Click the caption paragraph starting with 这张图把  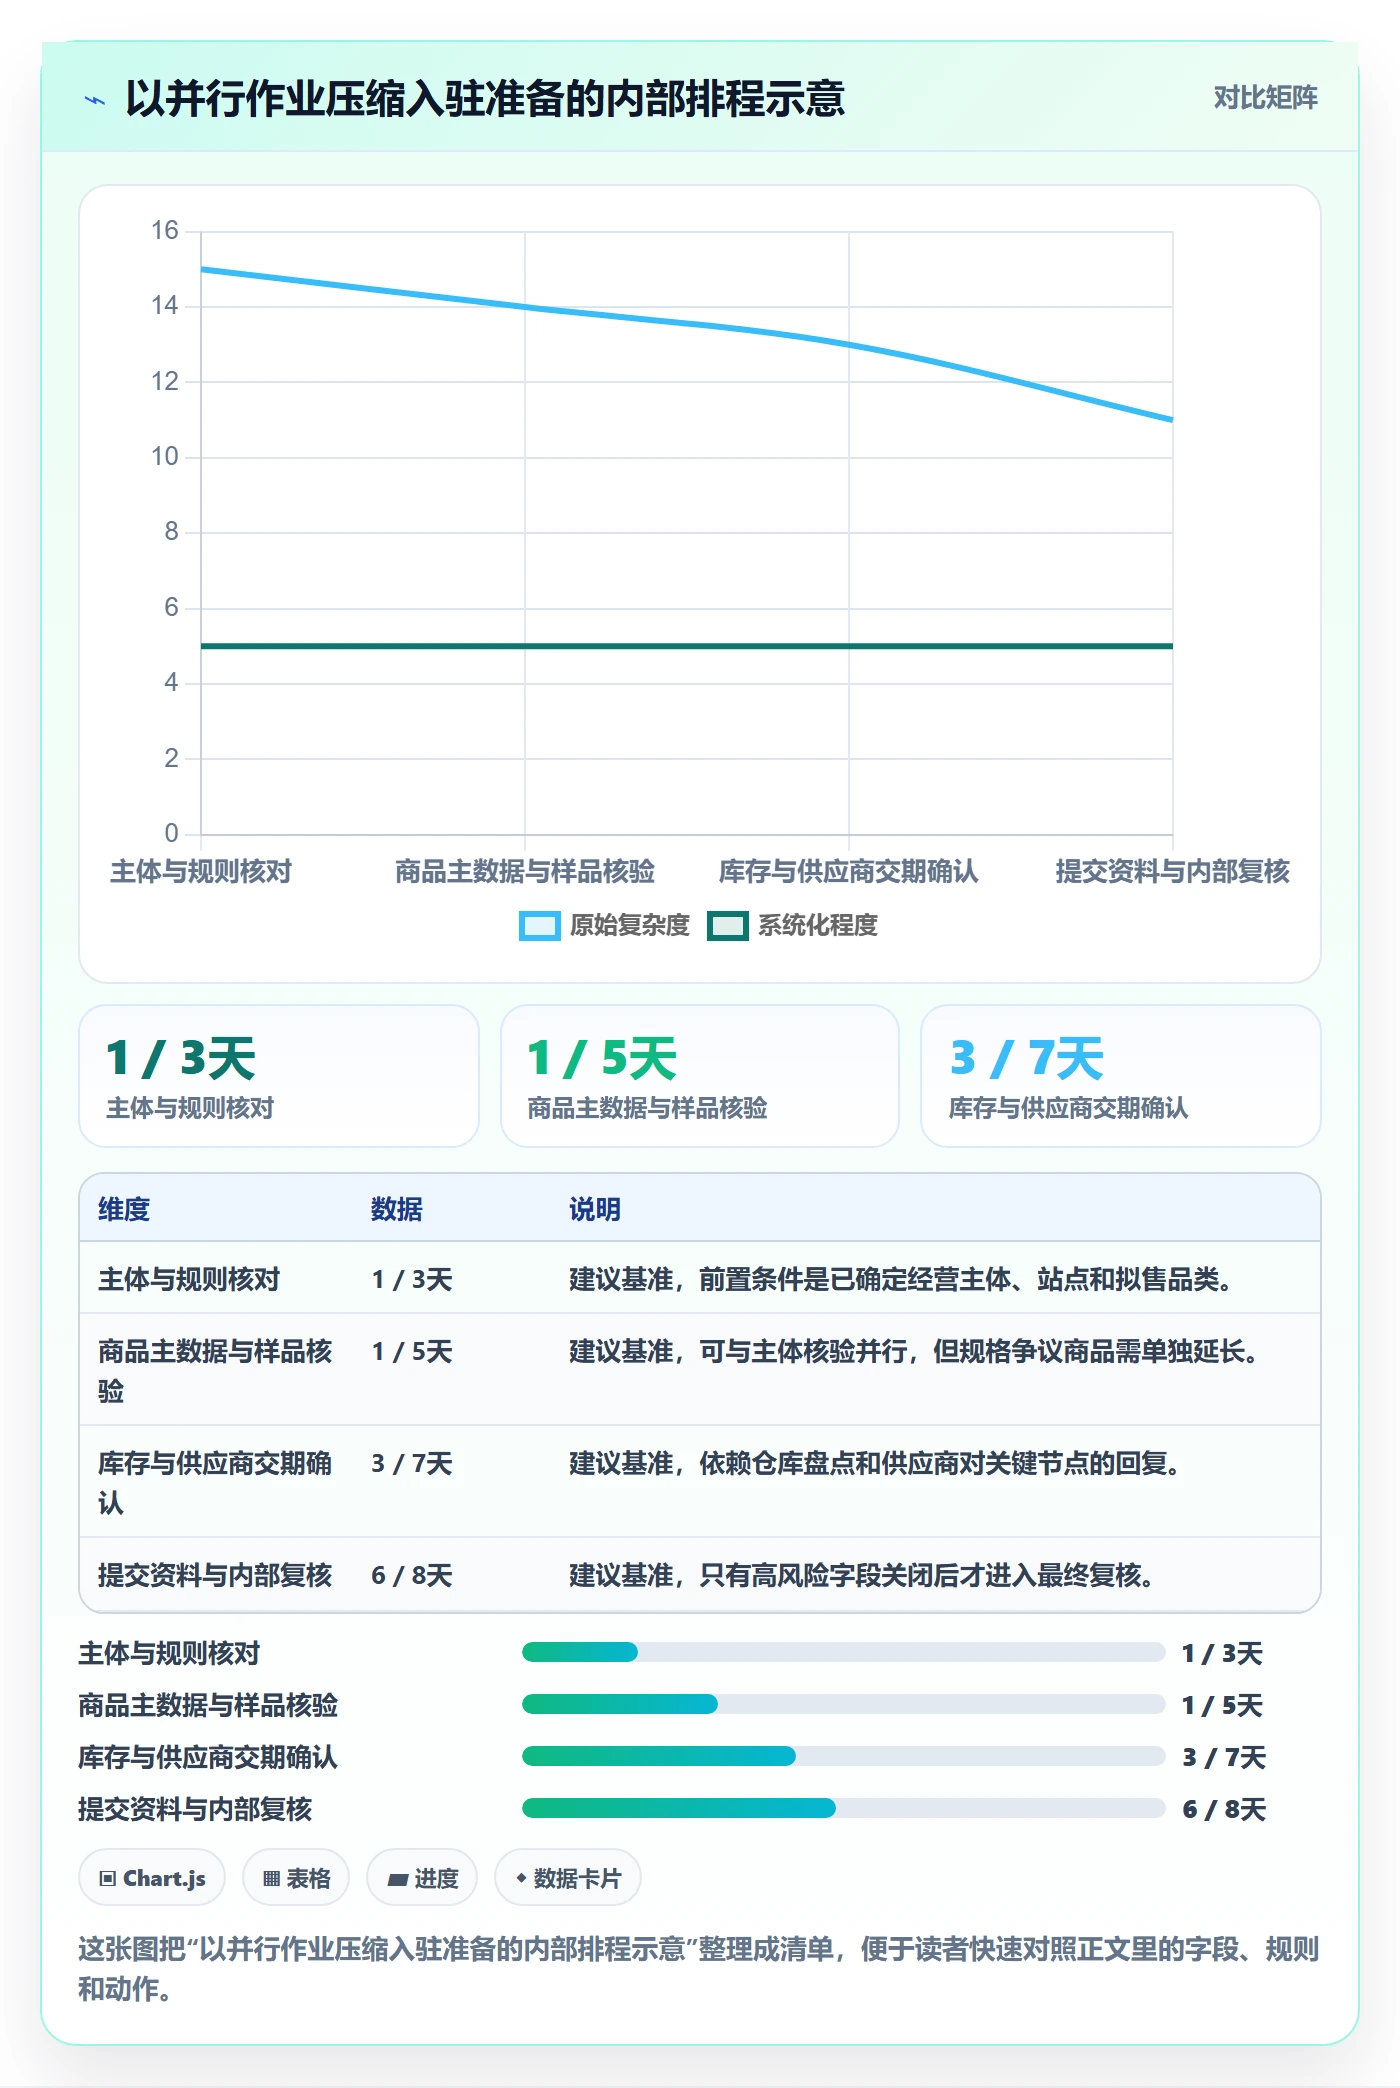[699, 1968]
